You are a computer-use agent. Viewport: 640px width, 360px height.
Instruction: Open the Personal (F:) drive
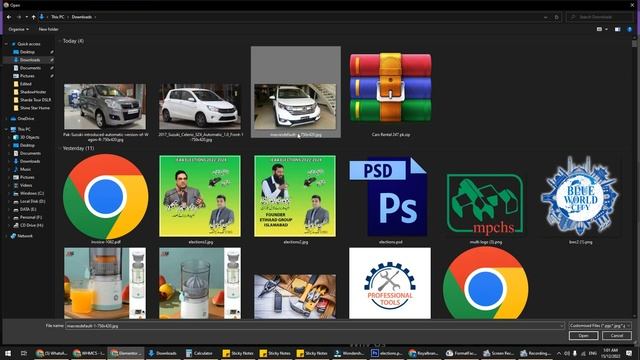coord(31,218)
